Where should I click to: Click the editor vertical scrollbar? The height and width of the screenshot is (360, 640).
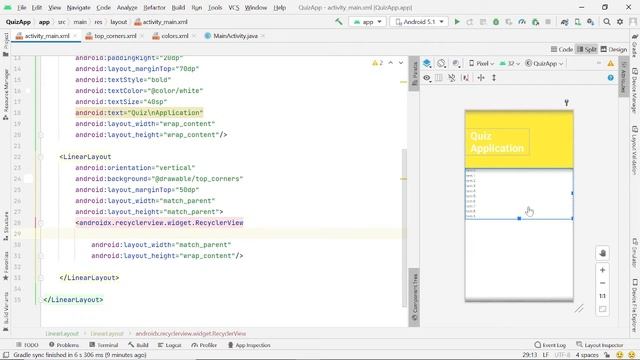coord(404,229)
